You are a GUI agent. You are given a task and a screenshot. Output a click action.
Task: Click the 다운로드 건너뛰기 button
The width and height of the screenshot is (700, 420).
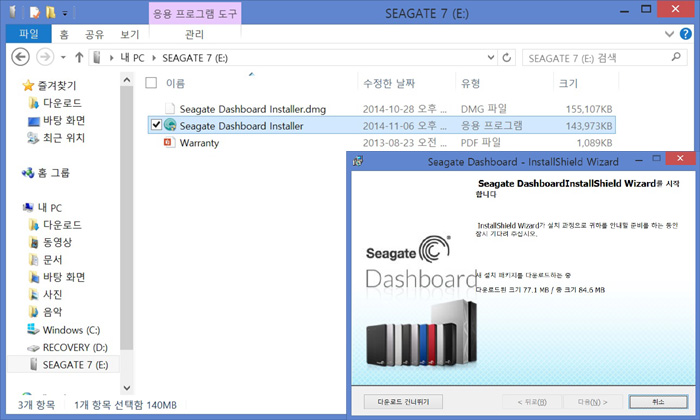click(x=403, y=402)
